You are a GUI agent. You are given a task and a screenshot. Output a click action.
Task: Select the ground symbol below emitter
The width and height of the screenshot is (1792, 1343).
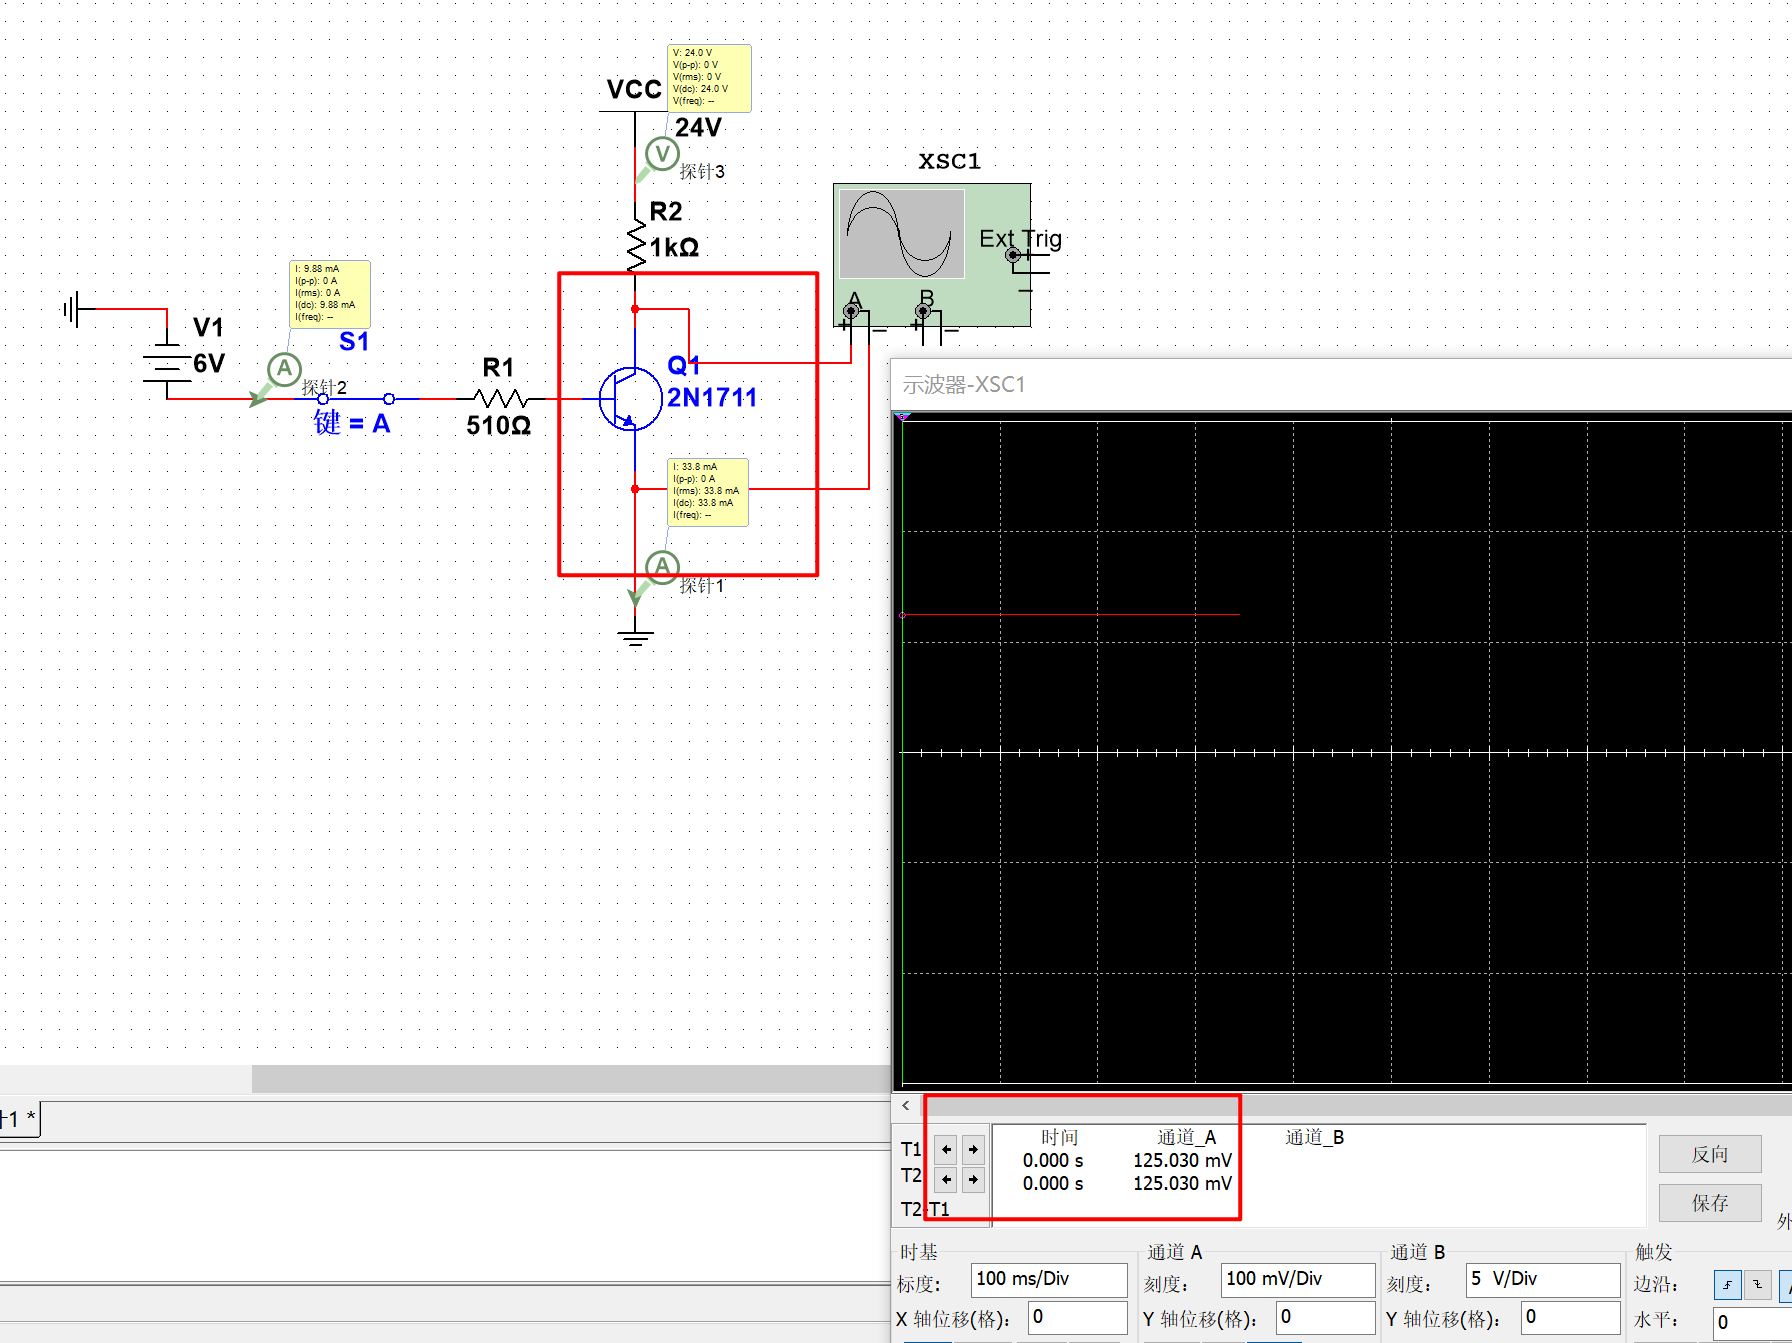click(x=635, y=637)
